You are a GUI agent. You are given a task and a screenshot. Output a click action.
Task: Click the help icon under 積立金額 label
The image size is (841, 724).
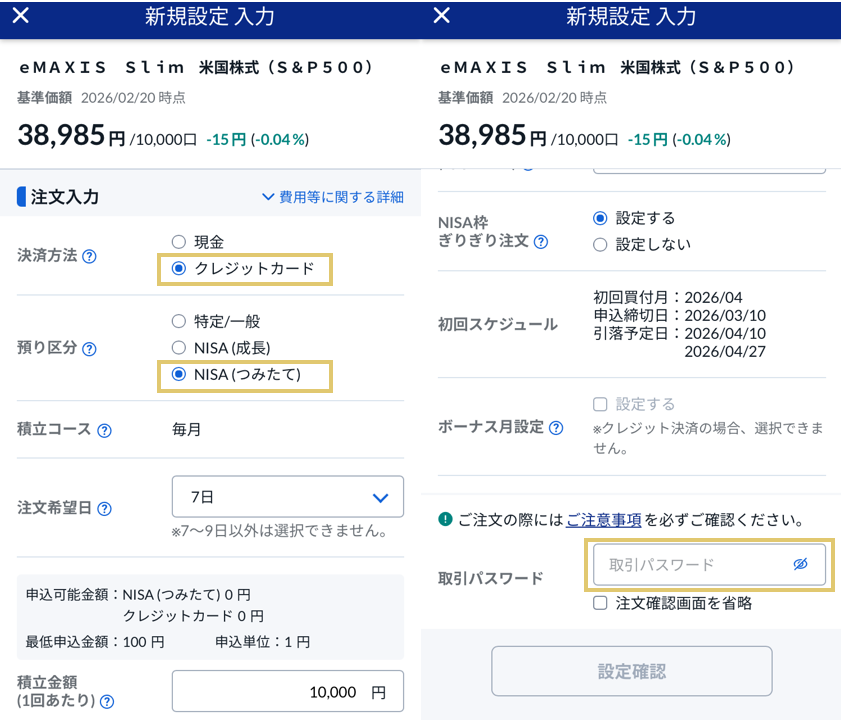pyautogui.click(x=107, y=701)
